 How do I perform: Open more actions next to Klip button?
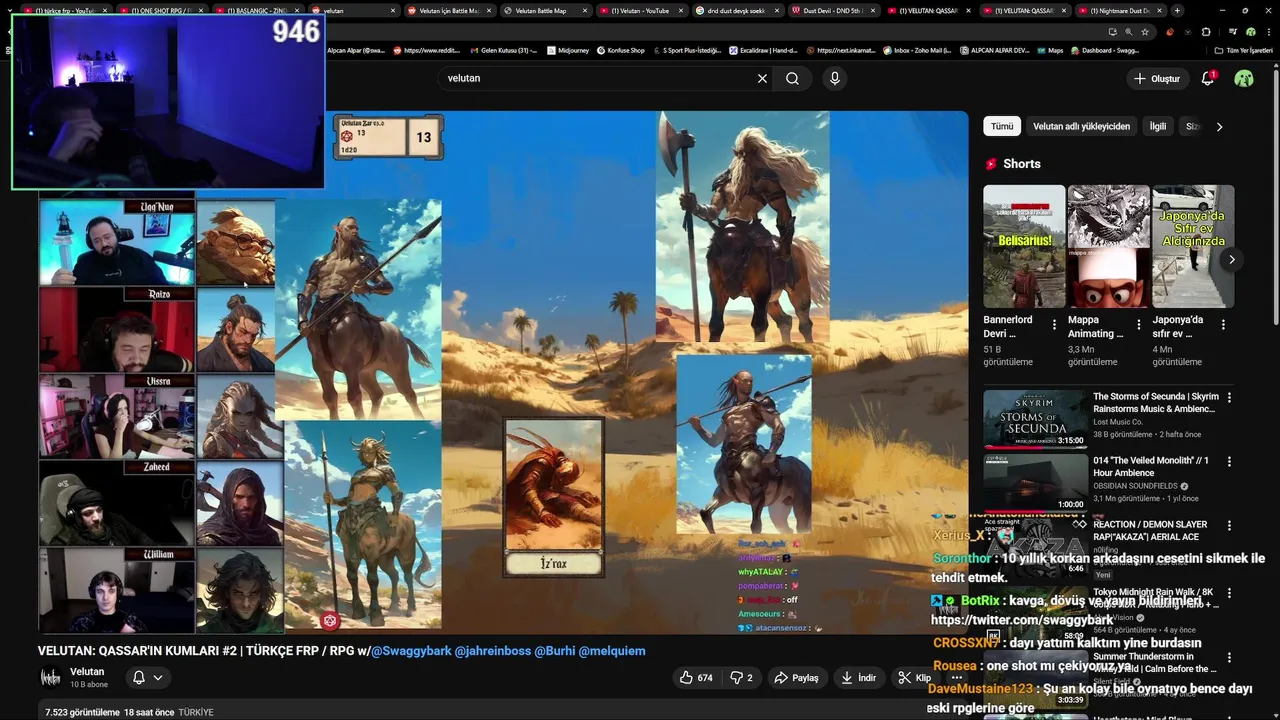[957, 677]
